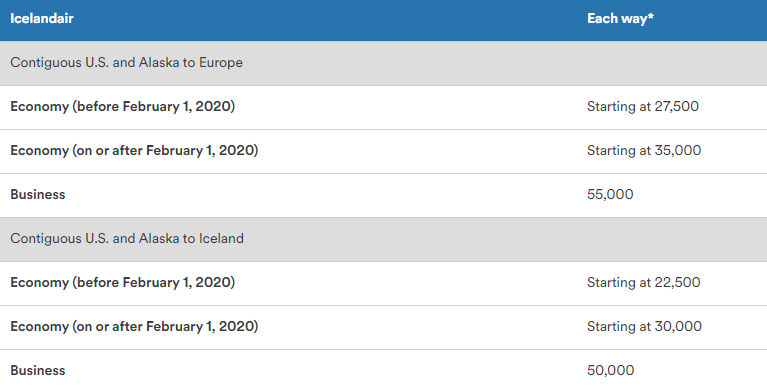Click Iceland Economy on or after February 1 label

point(134,327)
